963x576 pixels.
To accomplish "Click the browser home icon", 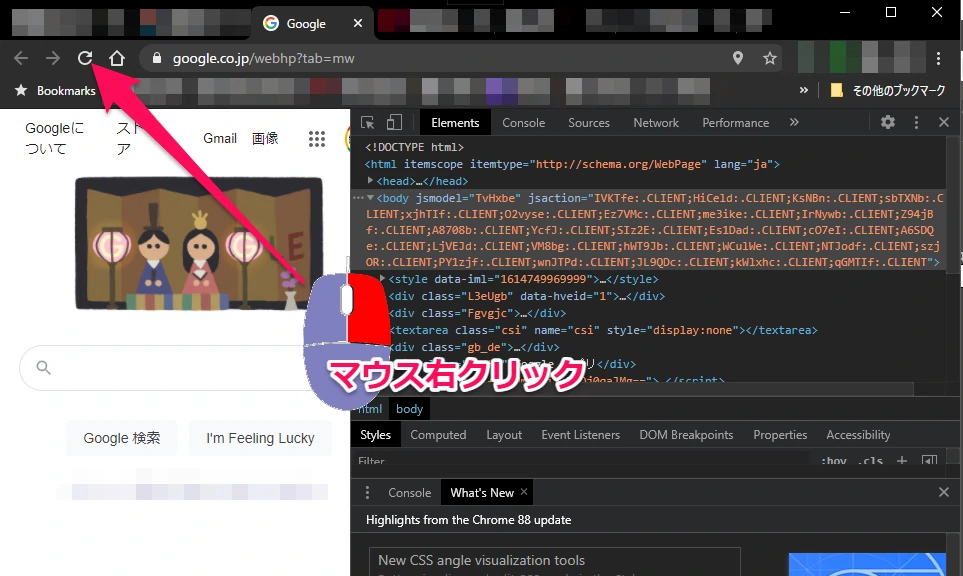I will pyautogui.click(x=117, y=58).
